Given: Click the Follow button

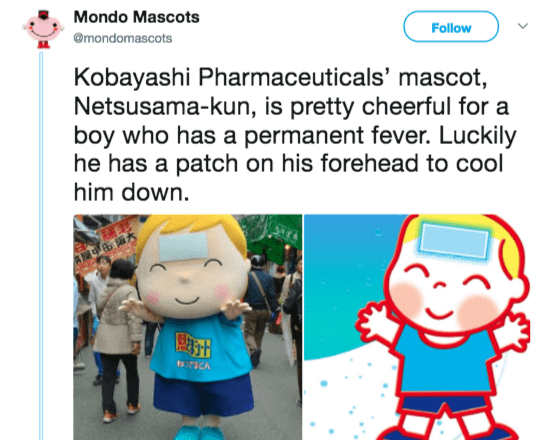Looking at the screenshot, I should [451, 27].
